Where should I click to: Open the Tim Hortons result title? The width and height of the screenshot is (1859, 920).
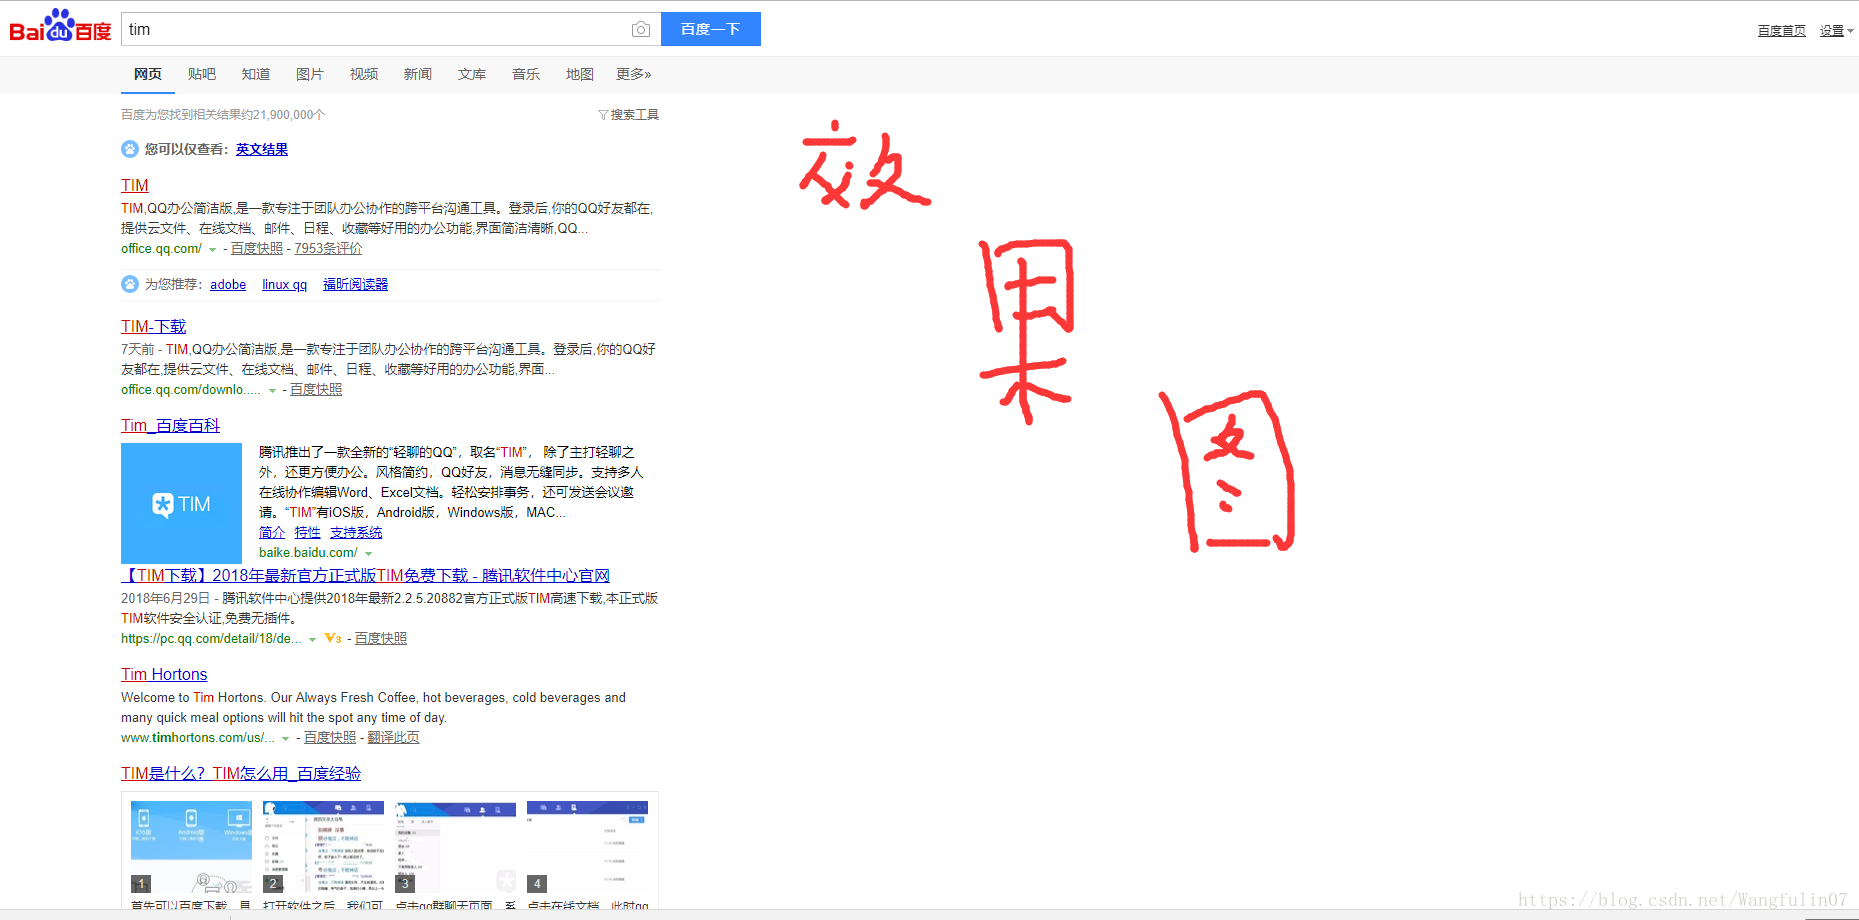[164, 674]
